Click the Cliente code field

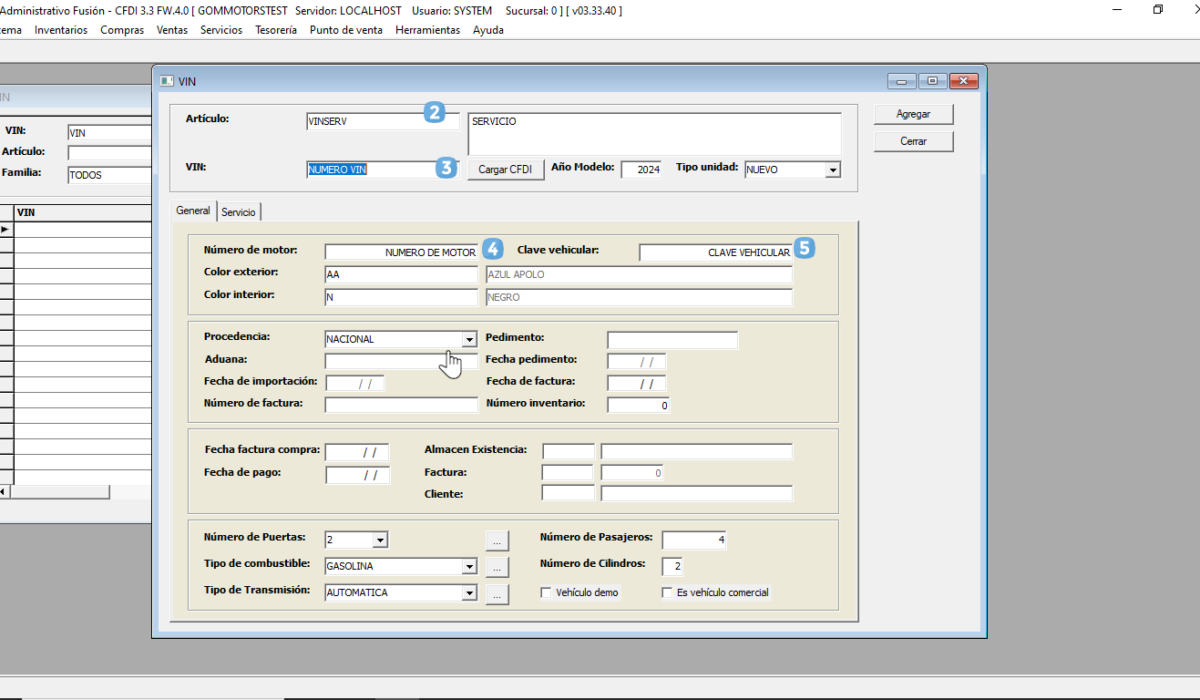click(568, 494)
